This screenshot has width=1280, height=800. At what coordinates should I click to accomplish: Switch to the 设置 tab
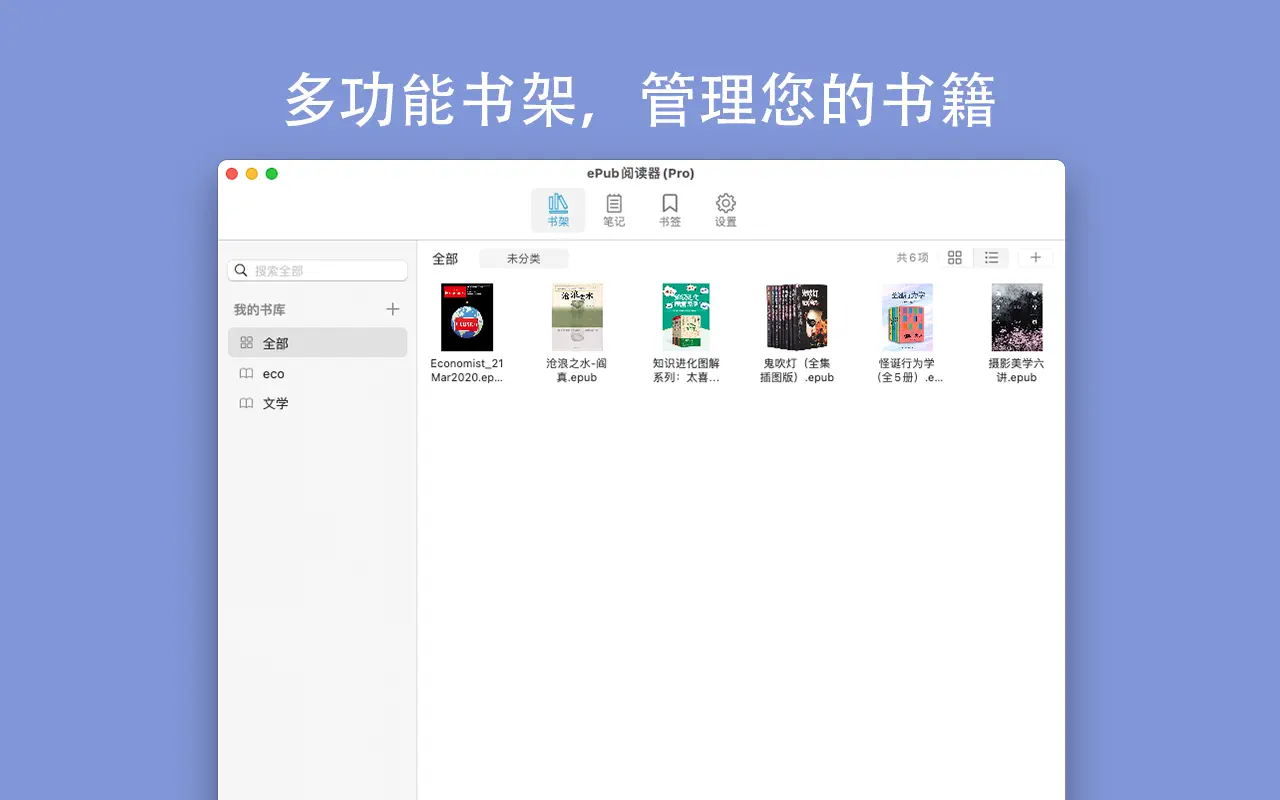[725, 210]
